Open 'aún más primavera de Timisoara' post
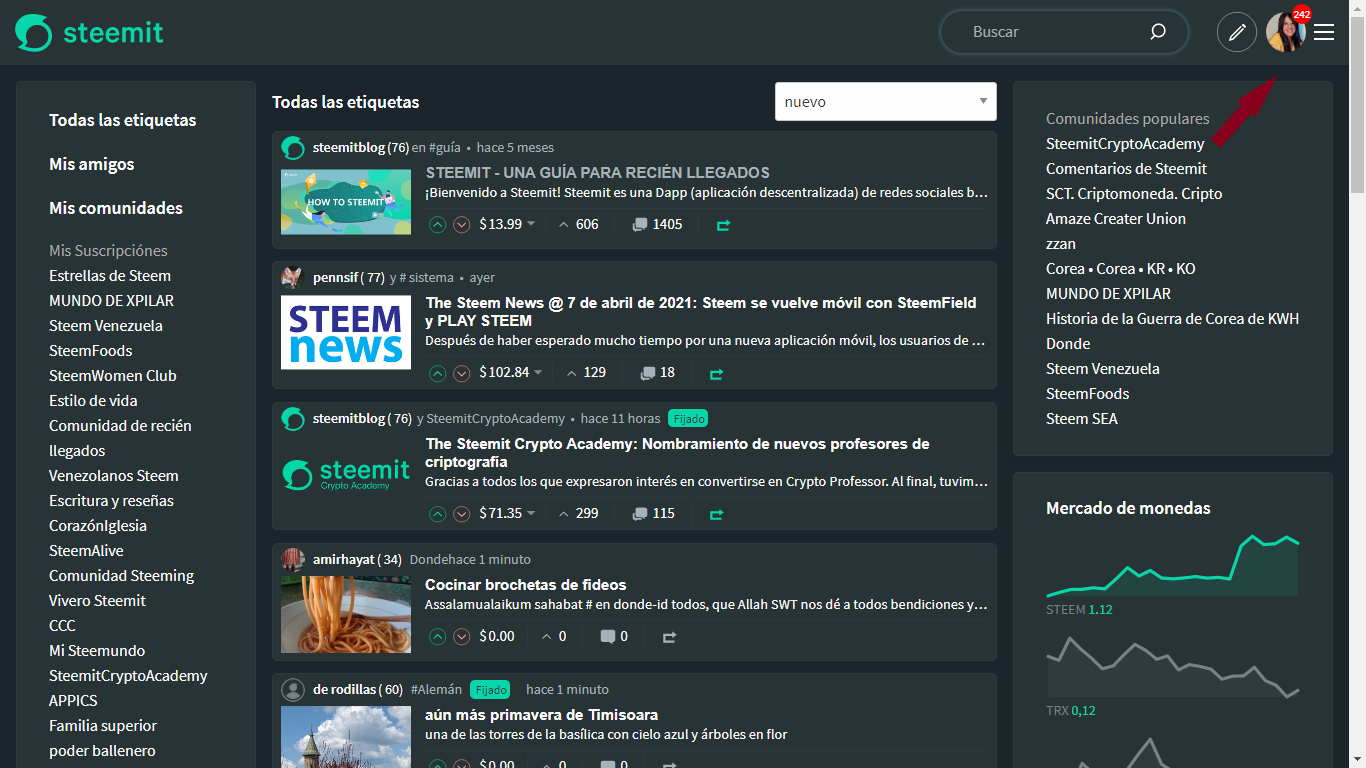1366x768 pixels. tap(542, 715)
